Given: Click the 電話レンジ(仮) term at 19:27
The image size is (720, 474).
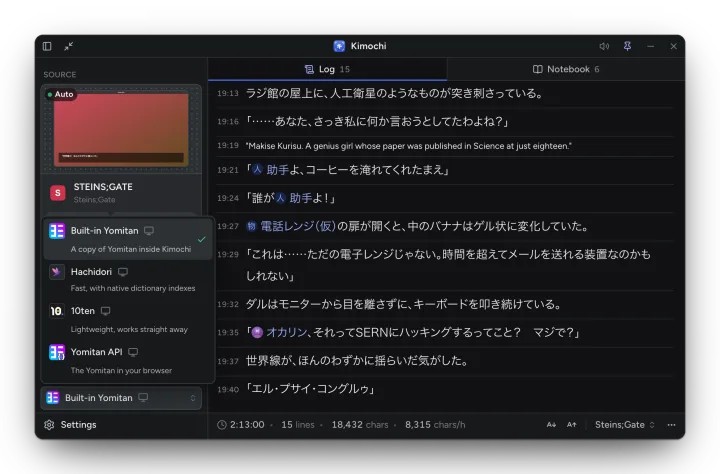Looking at the screenshot, I should tap(298, 226).
